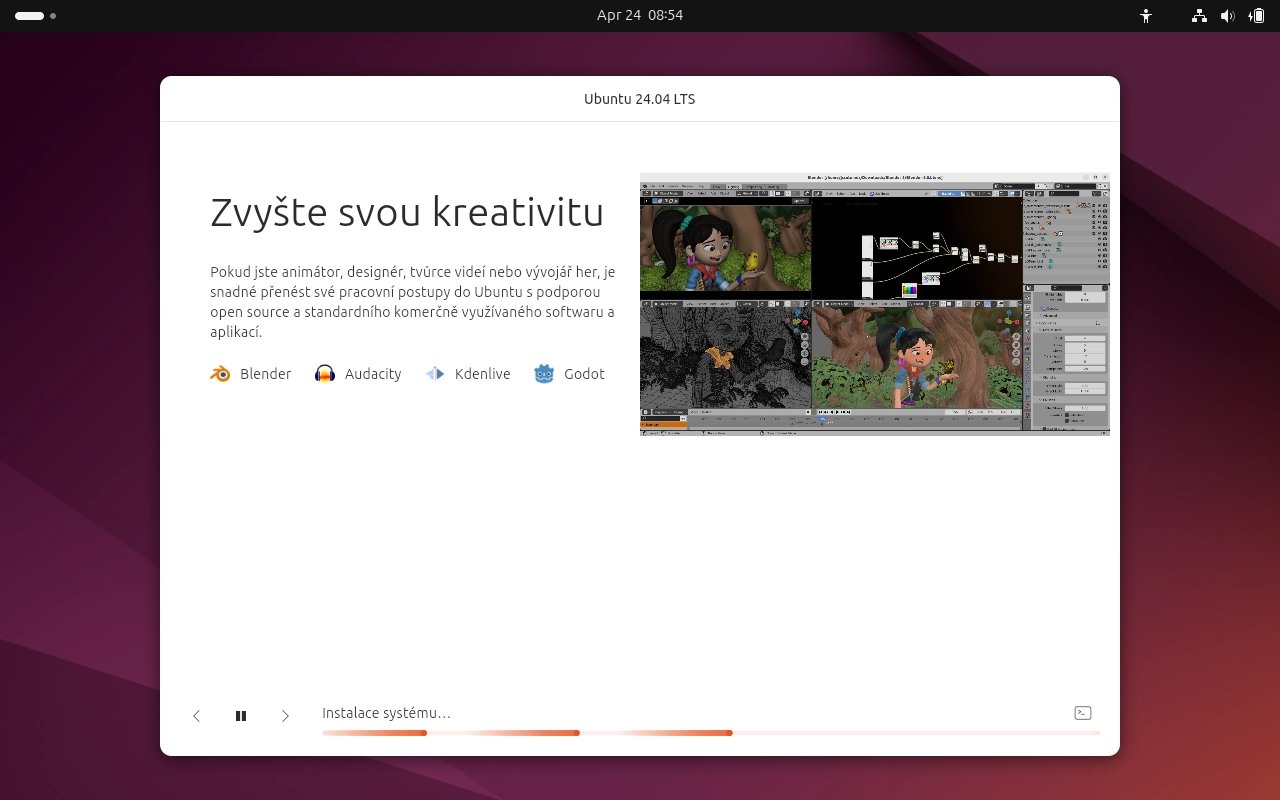
Task: Open the Activities workspace indicator
Action: pos(35,16)
